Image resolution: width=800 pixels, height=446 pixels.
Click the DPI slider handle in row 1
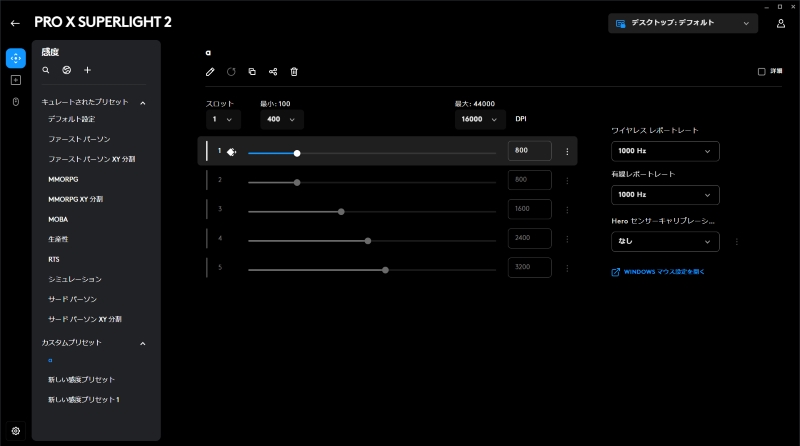(297, 153)
